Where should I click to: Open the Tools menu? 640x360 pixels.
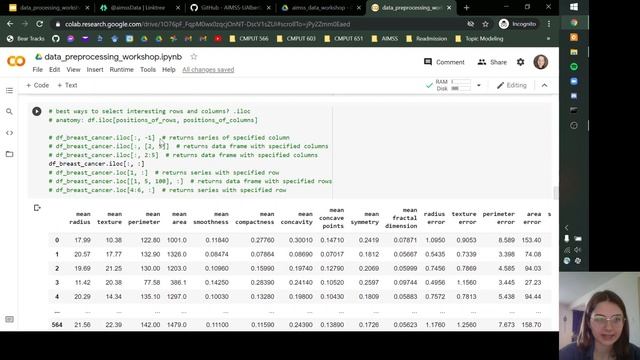(x=148, y=70)
